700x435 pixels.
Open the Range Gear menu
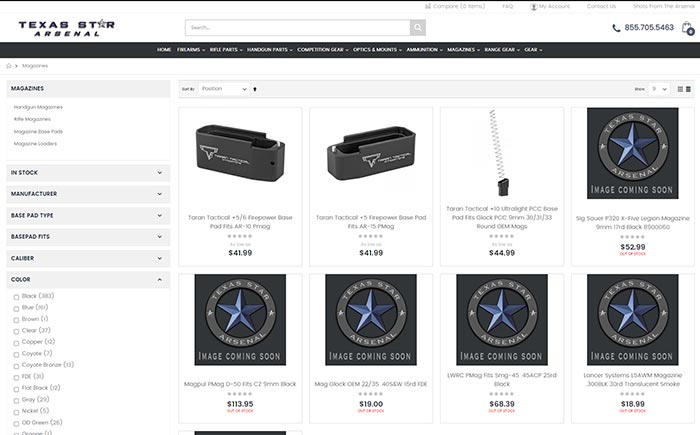502,50
